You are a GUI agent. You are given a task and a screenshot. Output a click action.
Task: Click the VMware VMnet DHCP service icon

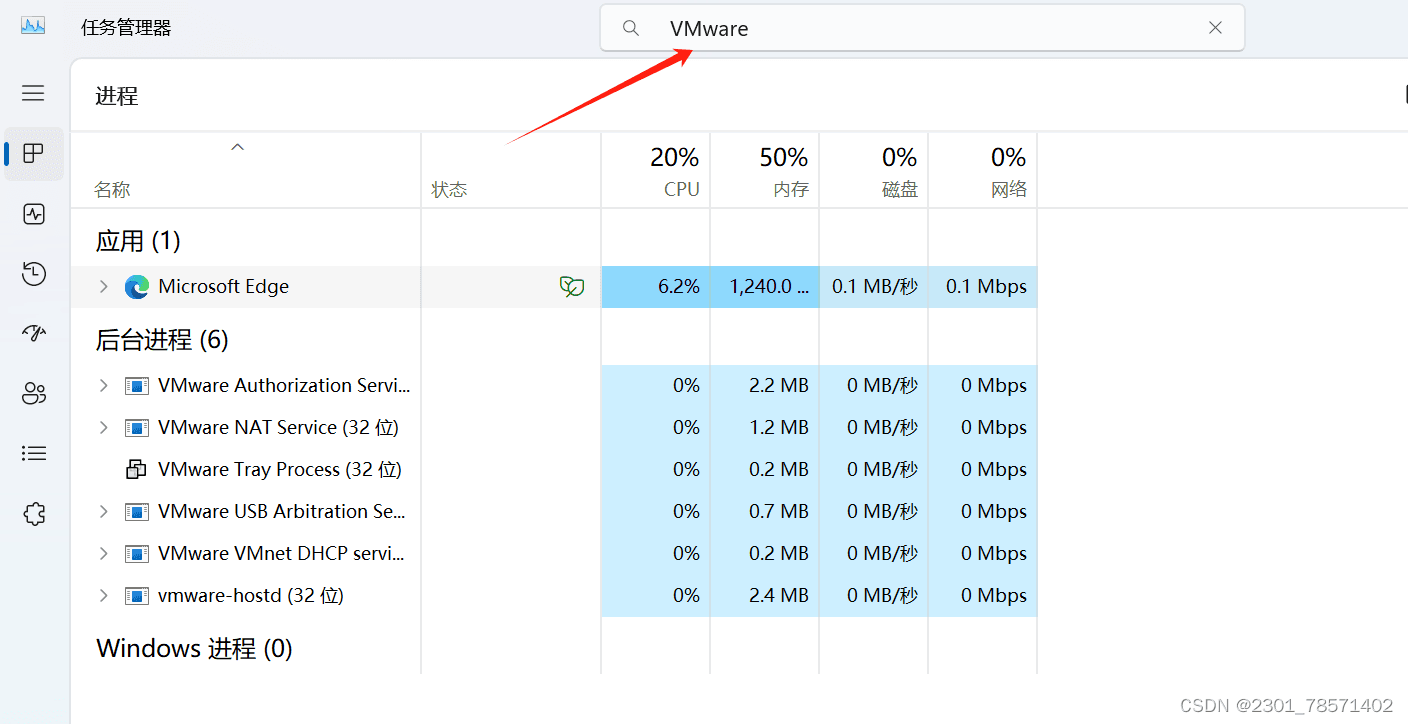[x=137, y=554]
